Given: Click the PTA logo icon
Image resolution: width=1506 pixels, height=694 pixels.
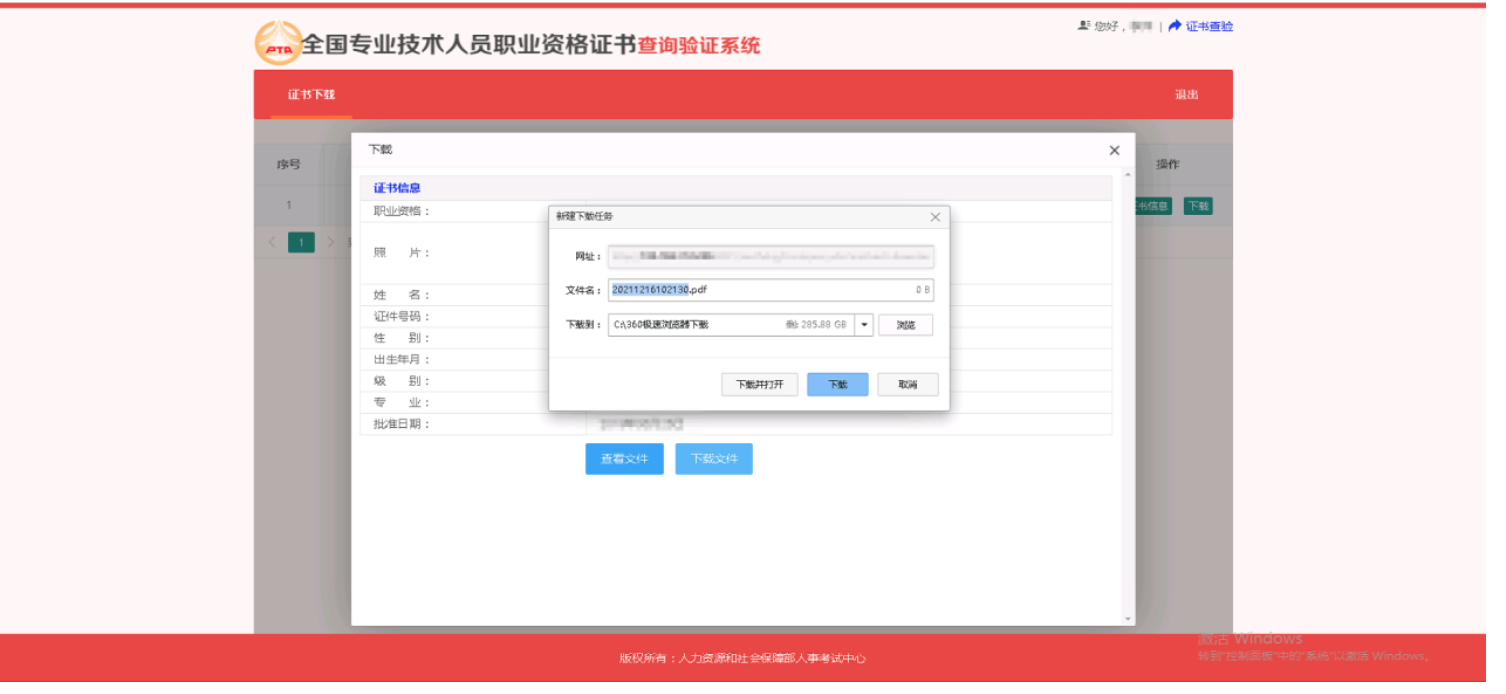Looking at the screenshot, I should point(279,43).
